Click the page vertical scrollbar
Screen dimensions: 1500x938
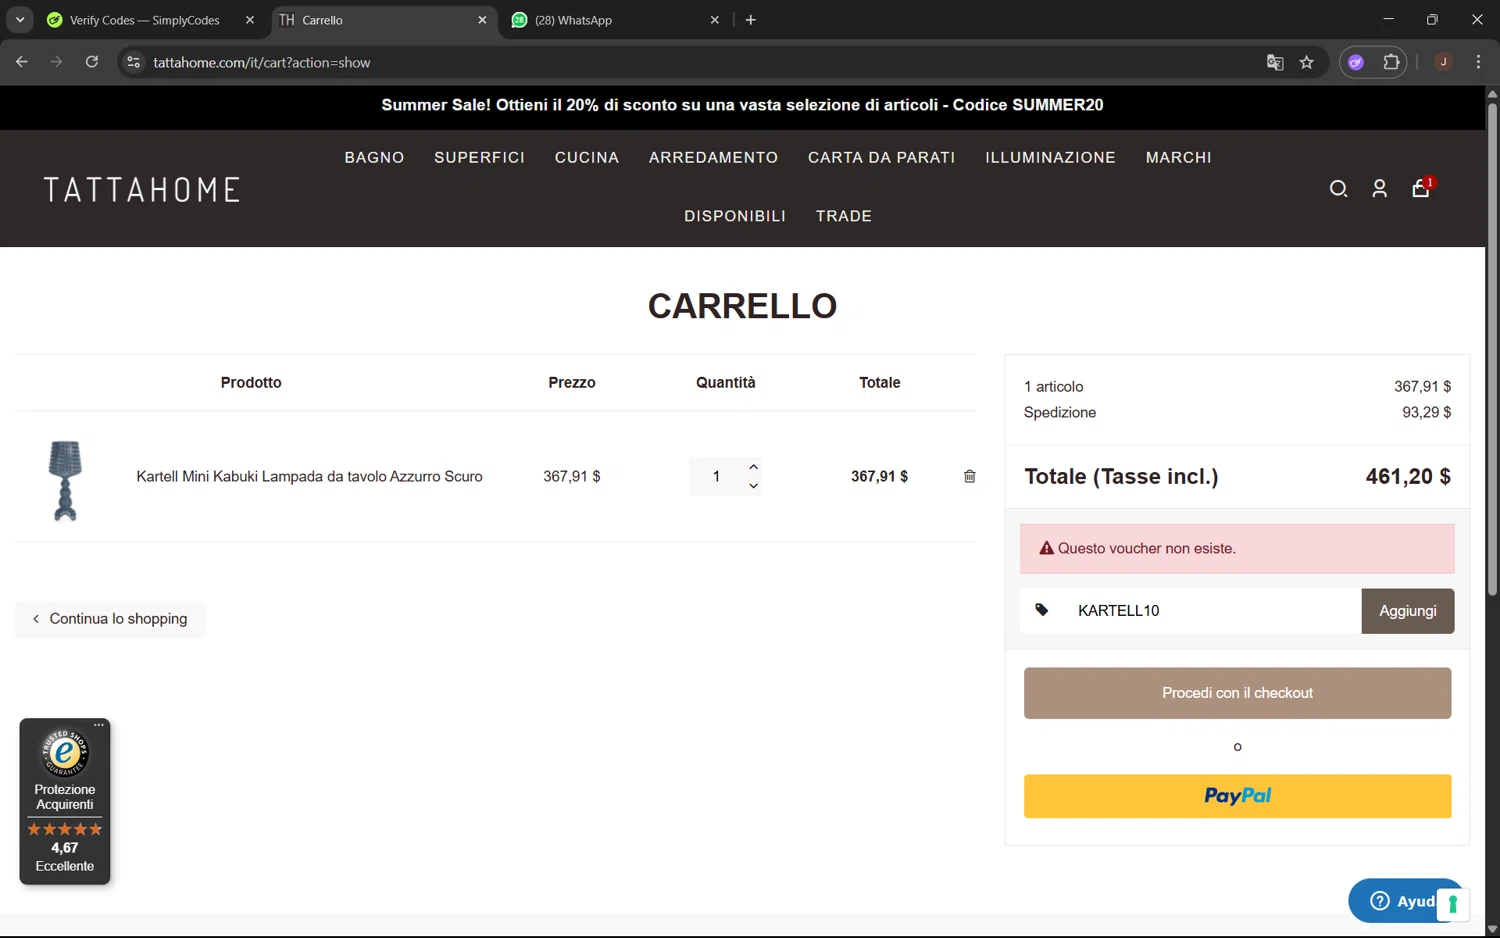[1492, 348]
